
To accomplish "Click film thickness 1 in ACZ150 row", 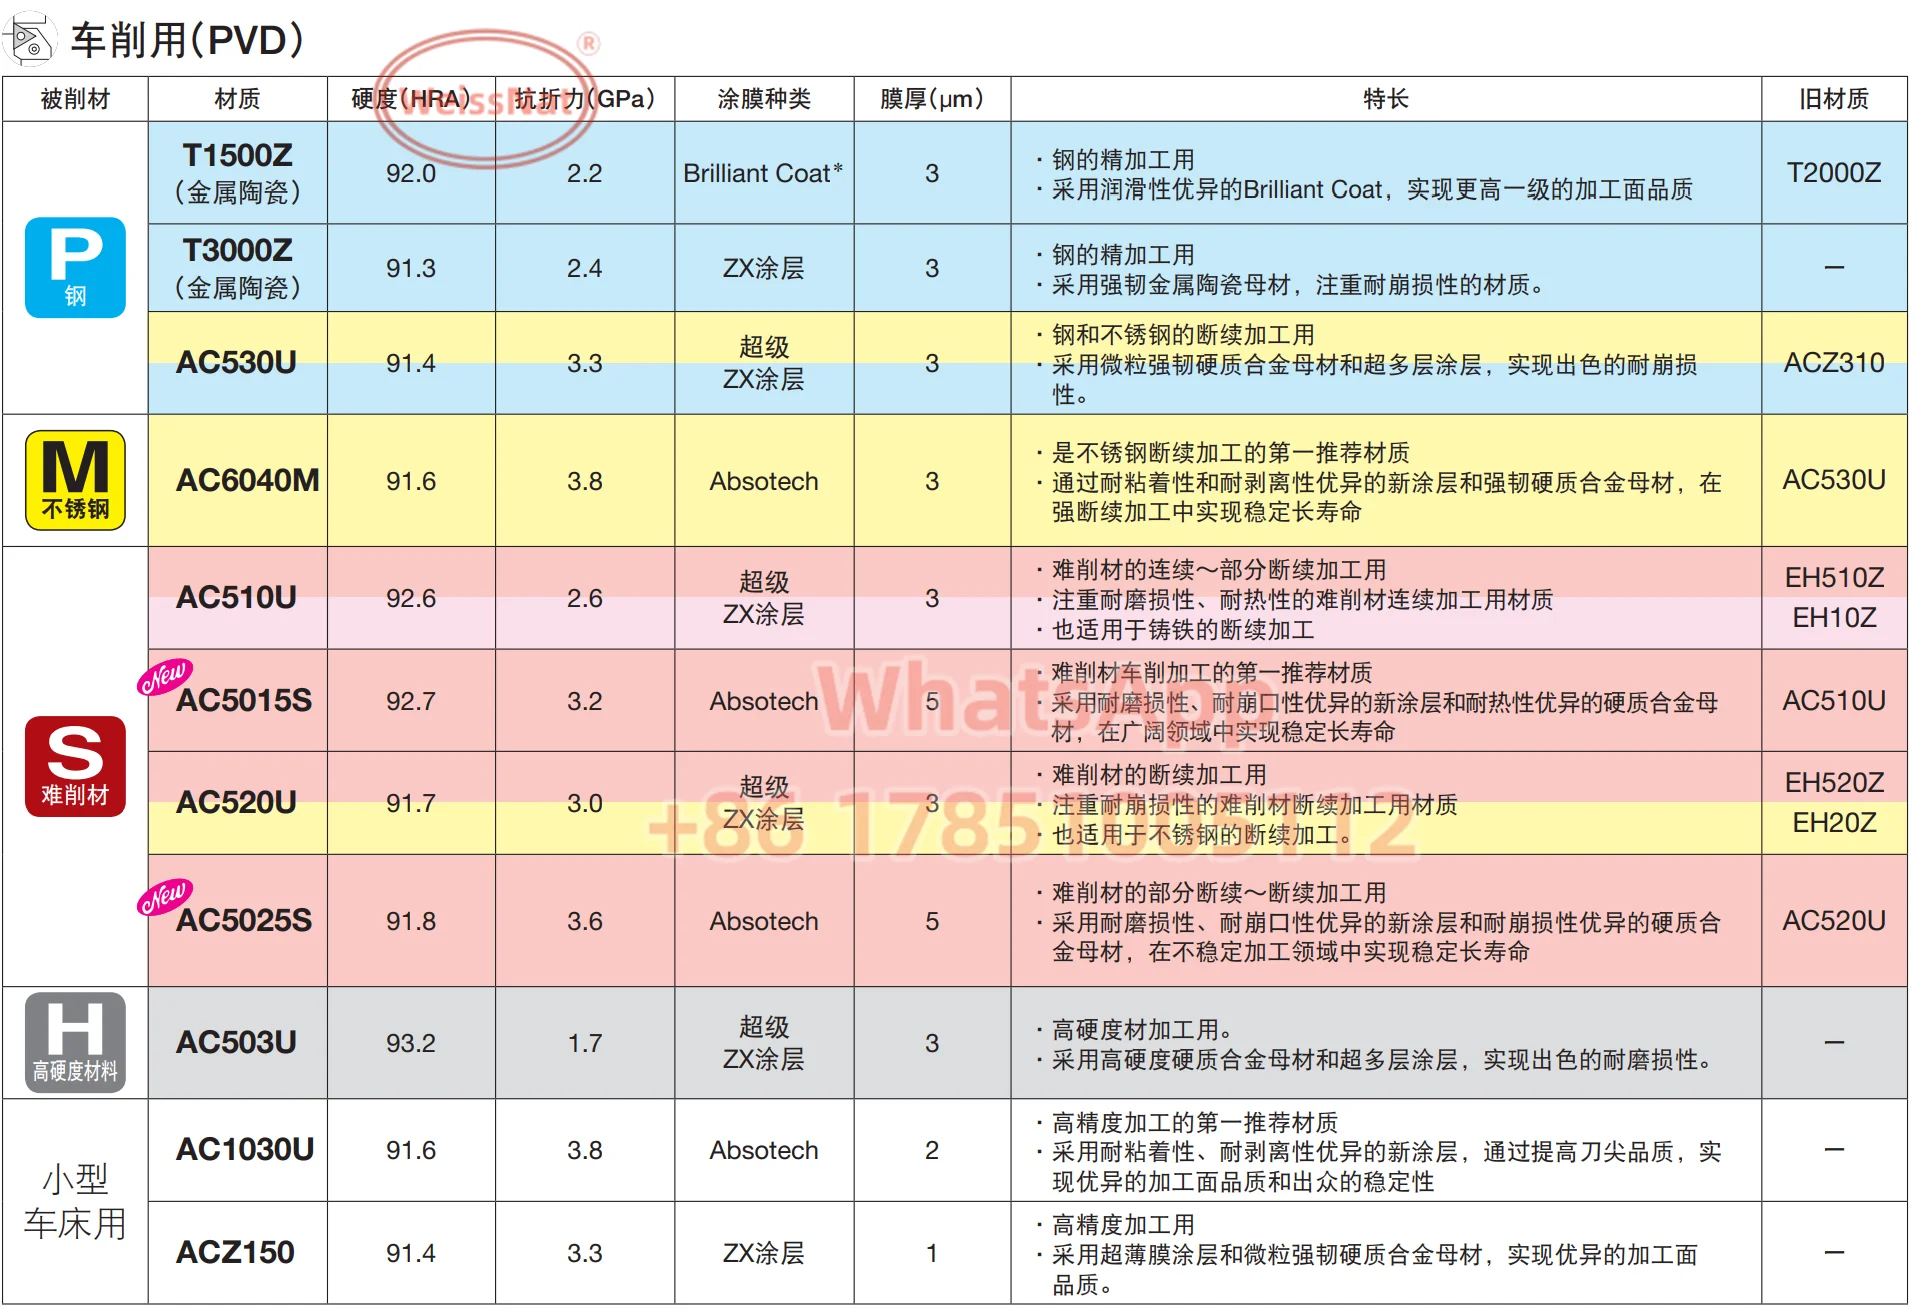I will pyautogui.click(x=932, y=1253).
